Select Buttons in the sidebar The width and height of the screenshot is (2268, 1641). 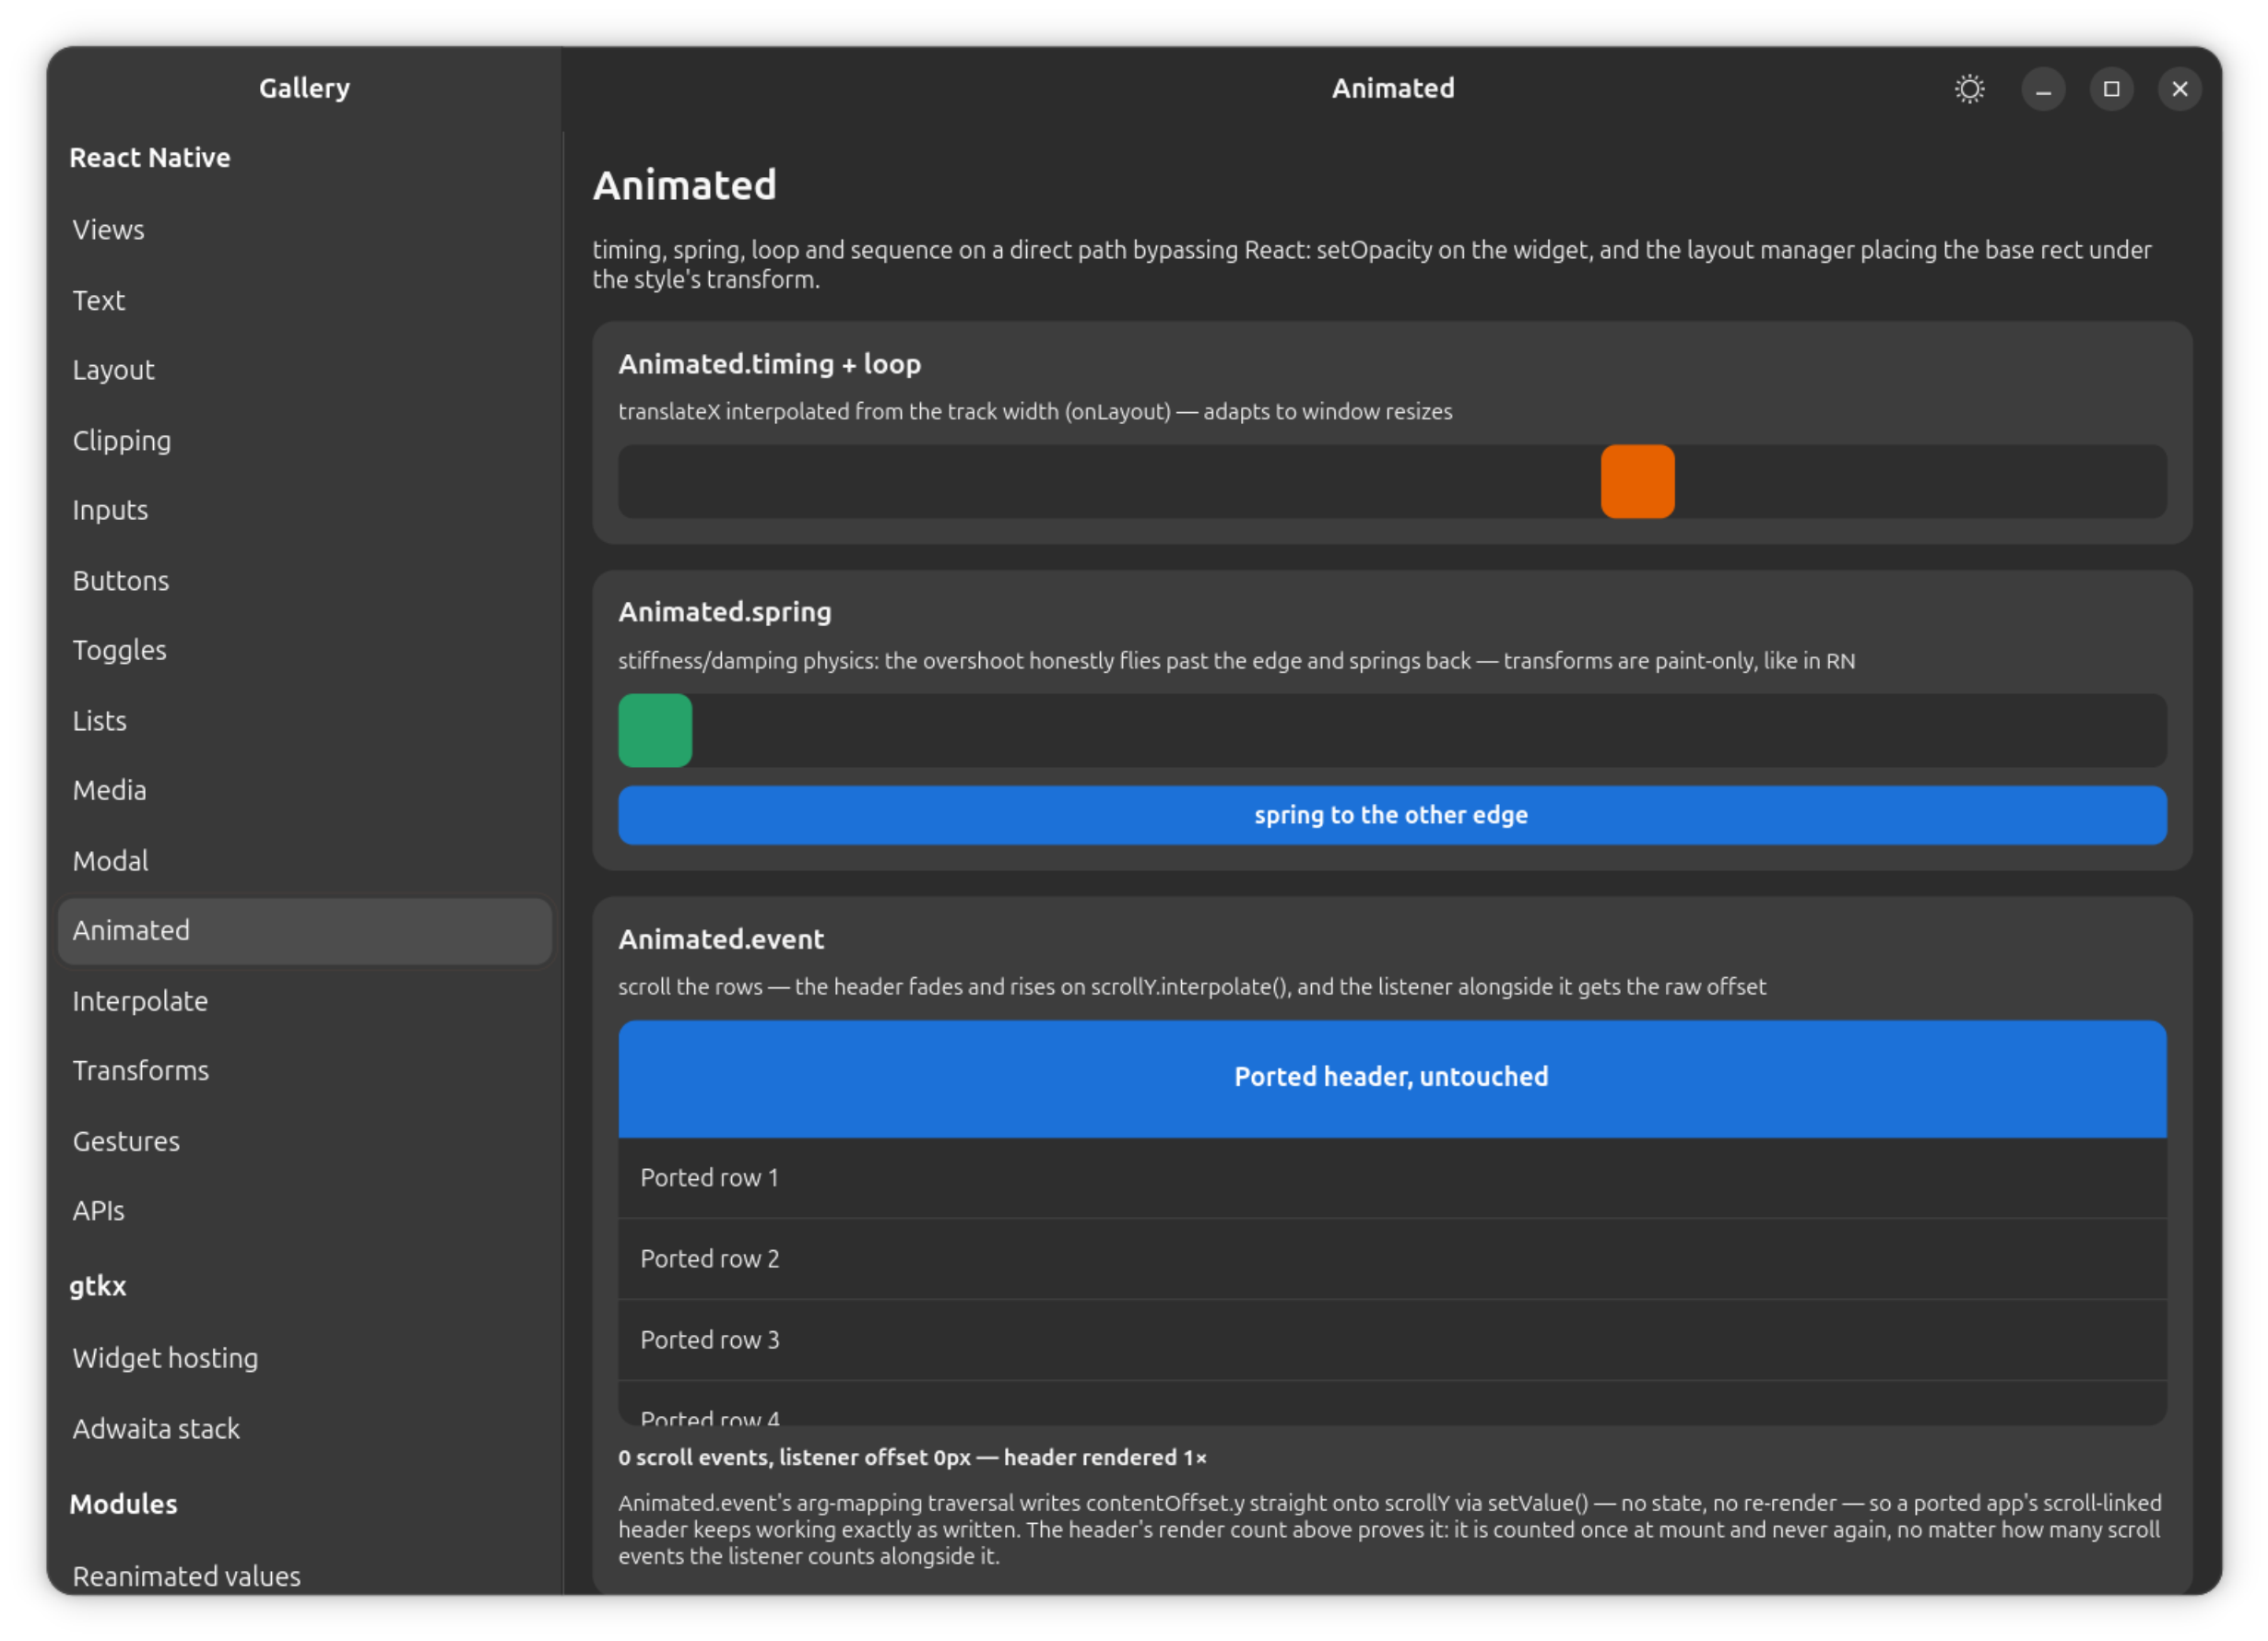(305, 580)
